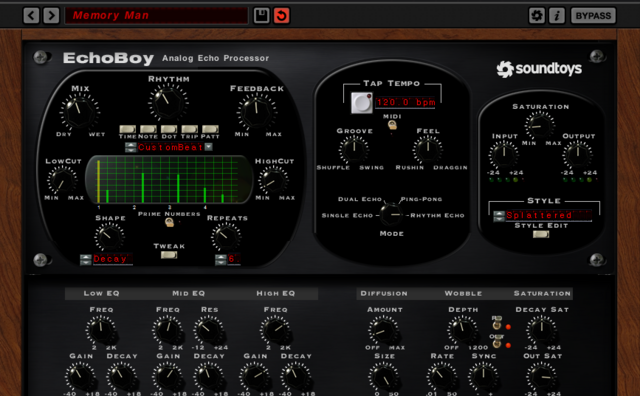
Task: Select the NOTE rhythm button
Action: tap(148, 129)
